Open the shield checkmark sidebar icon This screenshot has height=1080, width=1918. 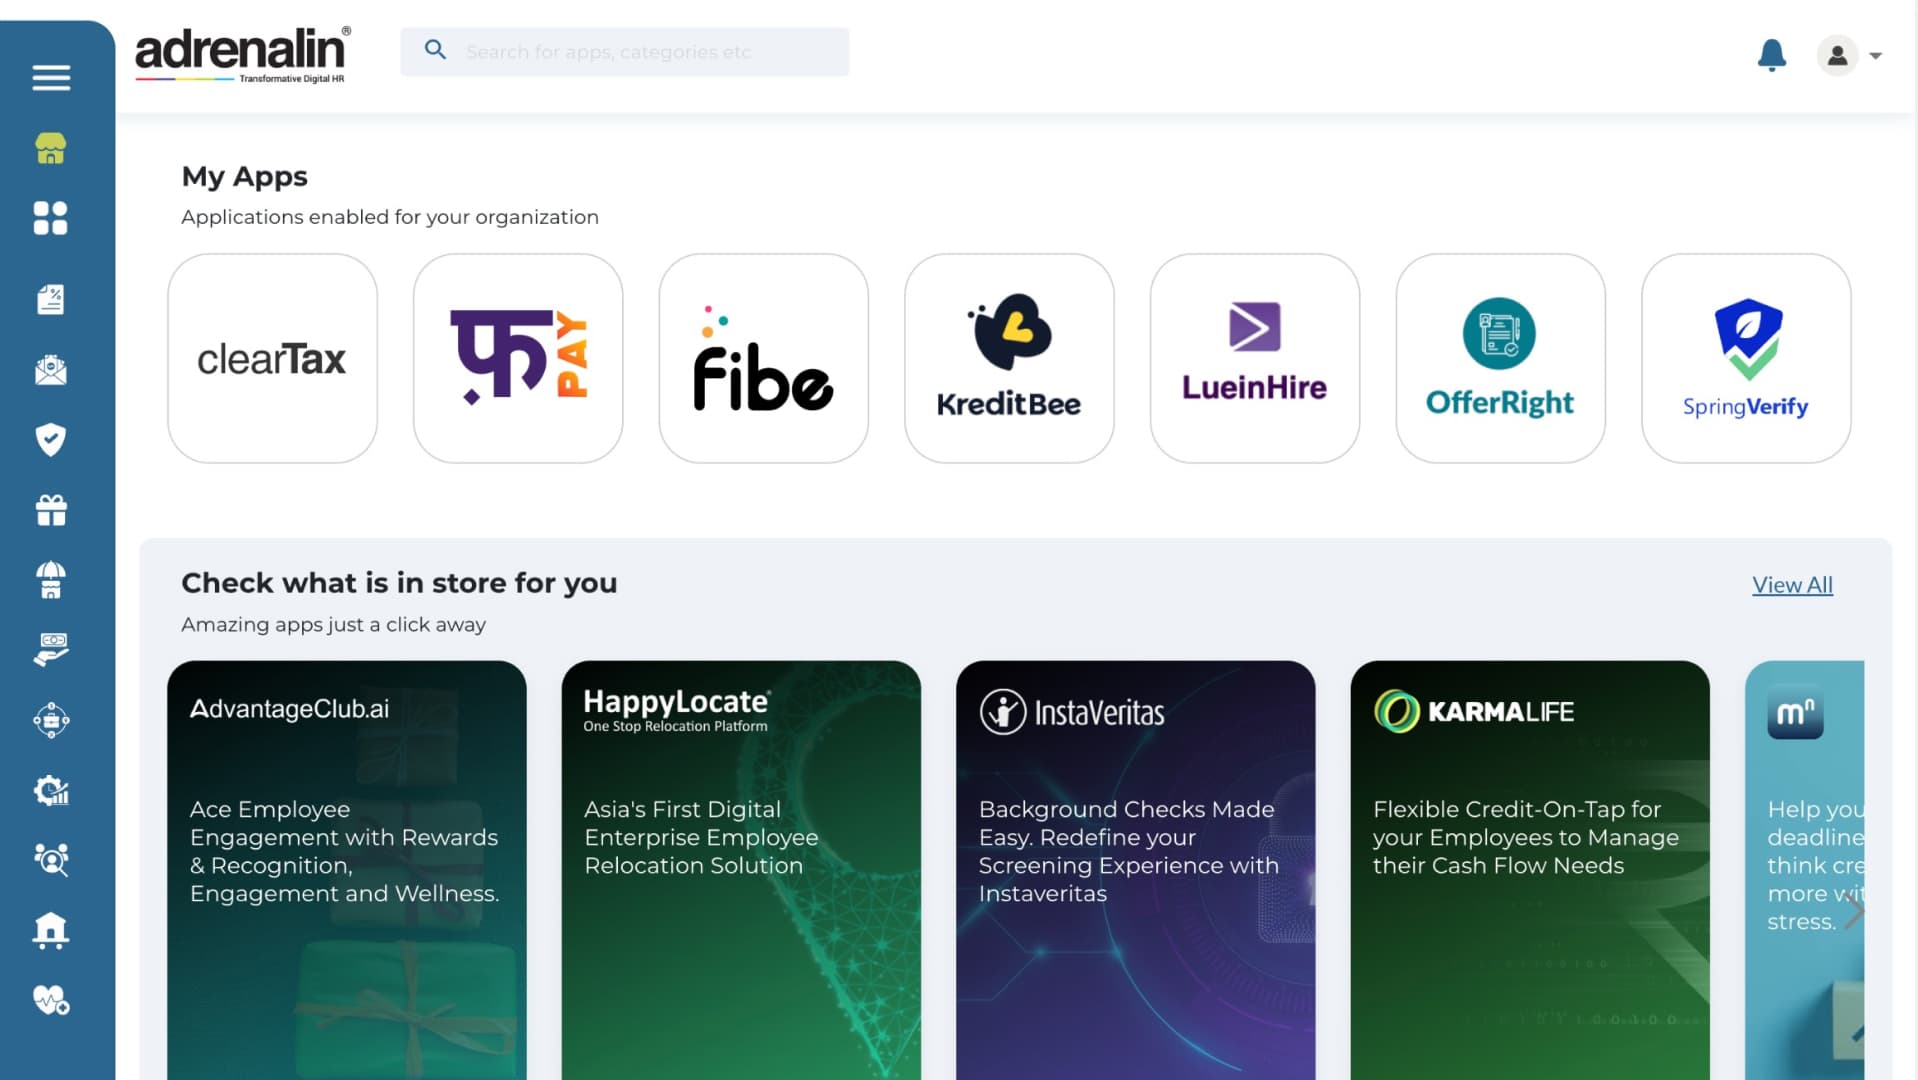(51, 440)
